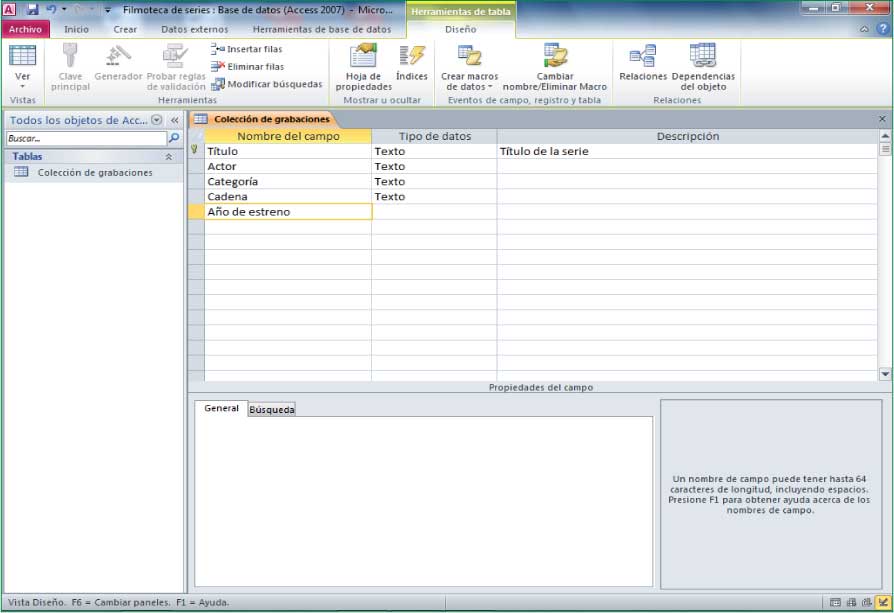The image size is (894, 613).
Task: Click Eliminar filas
Action: click(247, 67)
